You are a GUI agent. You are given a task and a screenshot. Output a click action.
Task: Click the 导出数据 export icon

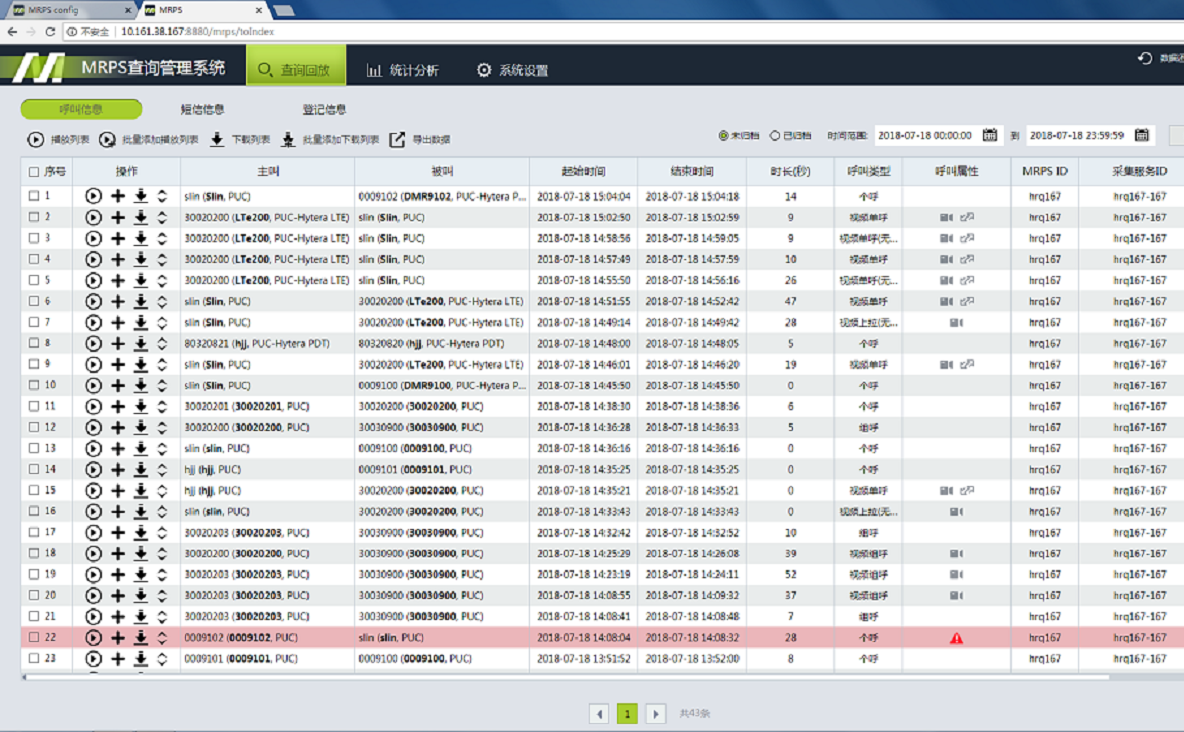click(397, 140)
